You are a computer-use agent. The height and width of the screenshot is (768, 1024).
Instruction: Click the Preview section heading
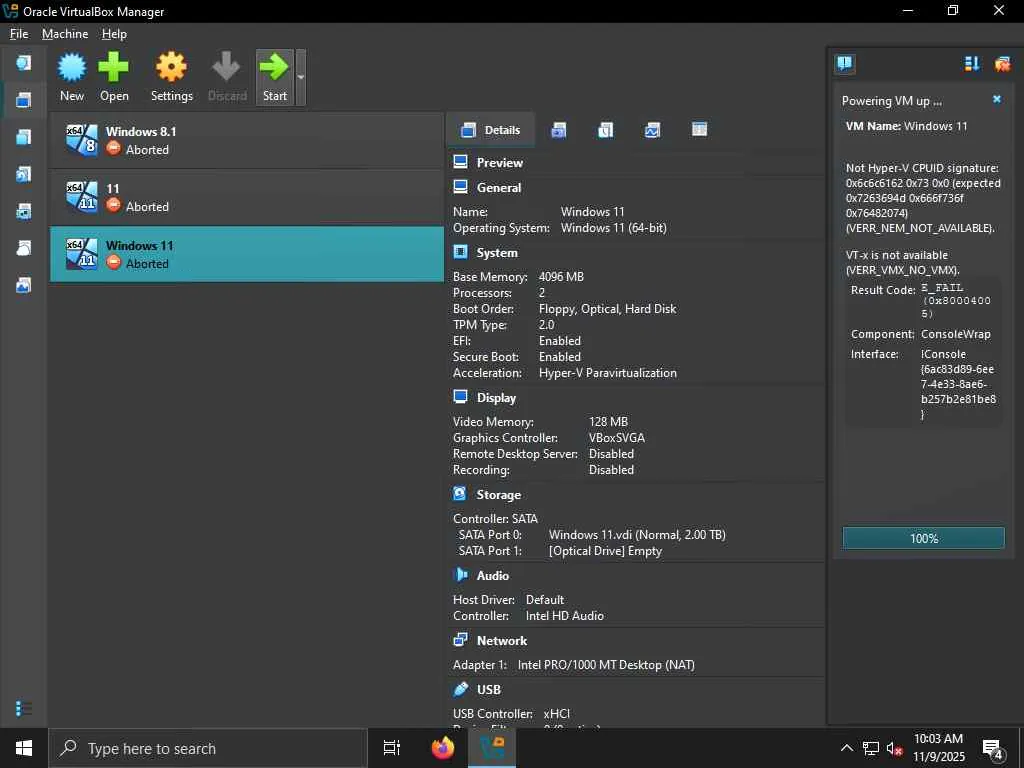point(500,163)
